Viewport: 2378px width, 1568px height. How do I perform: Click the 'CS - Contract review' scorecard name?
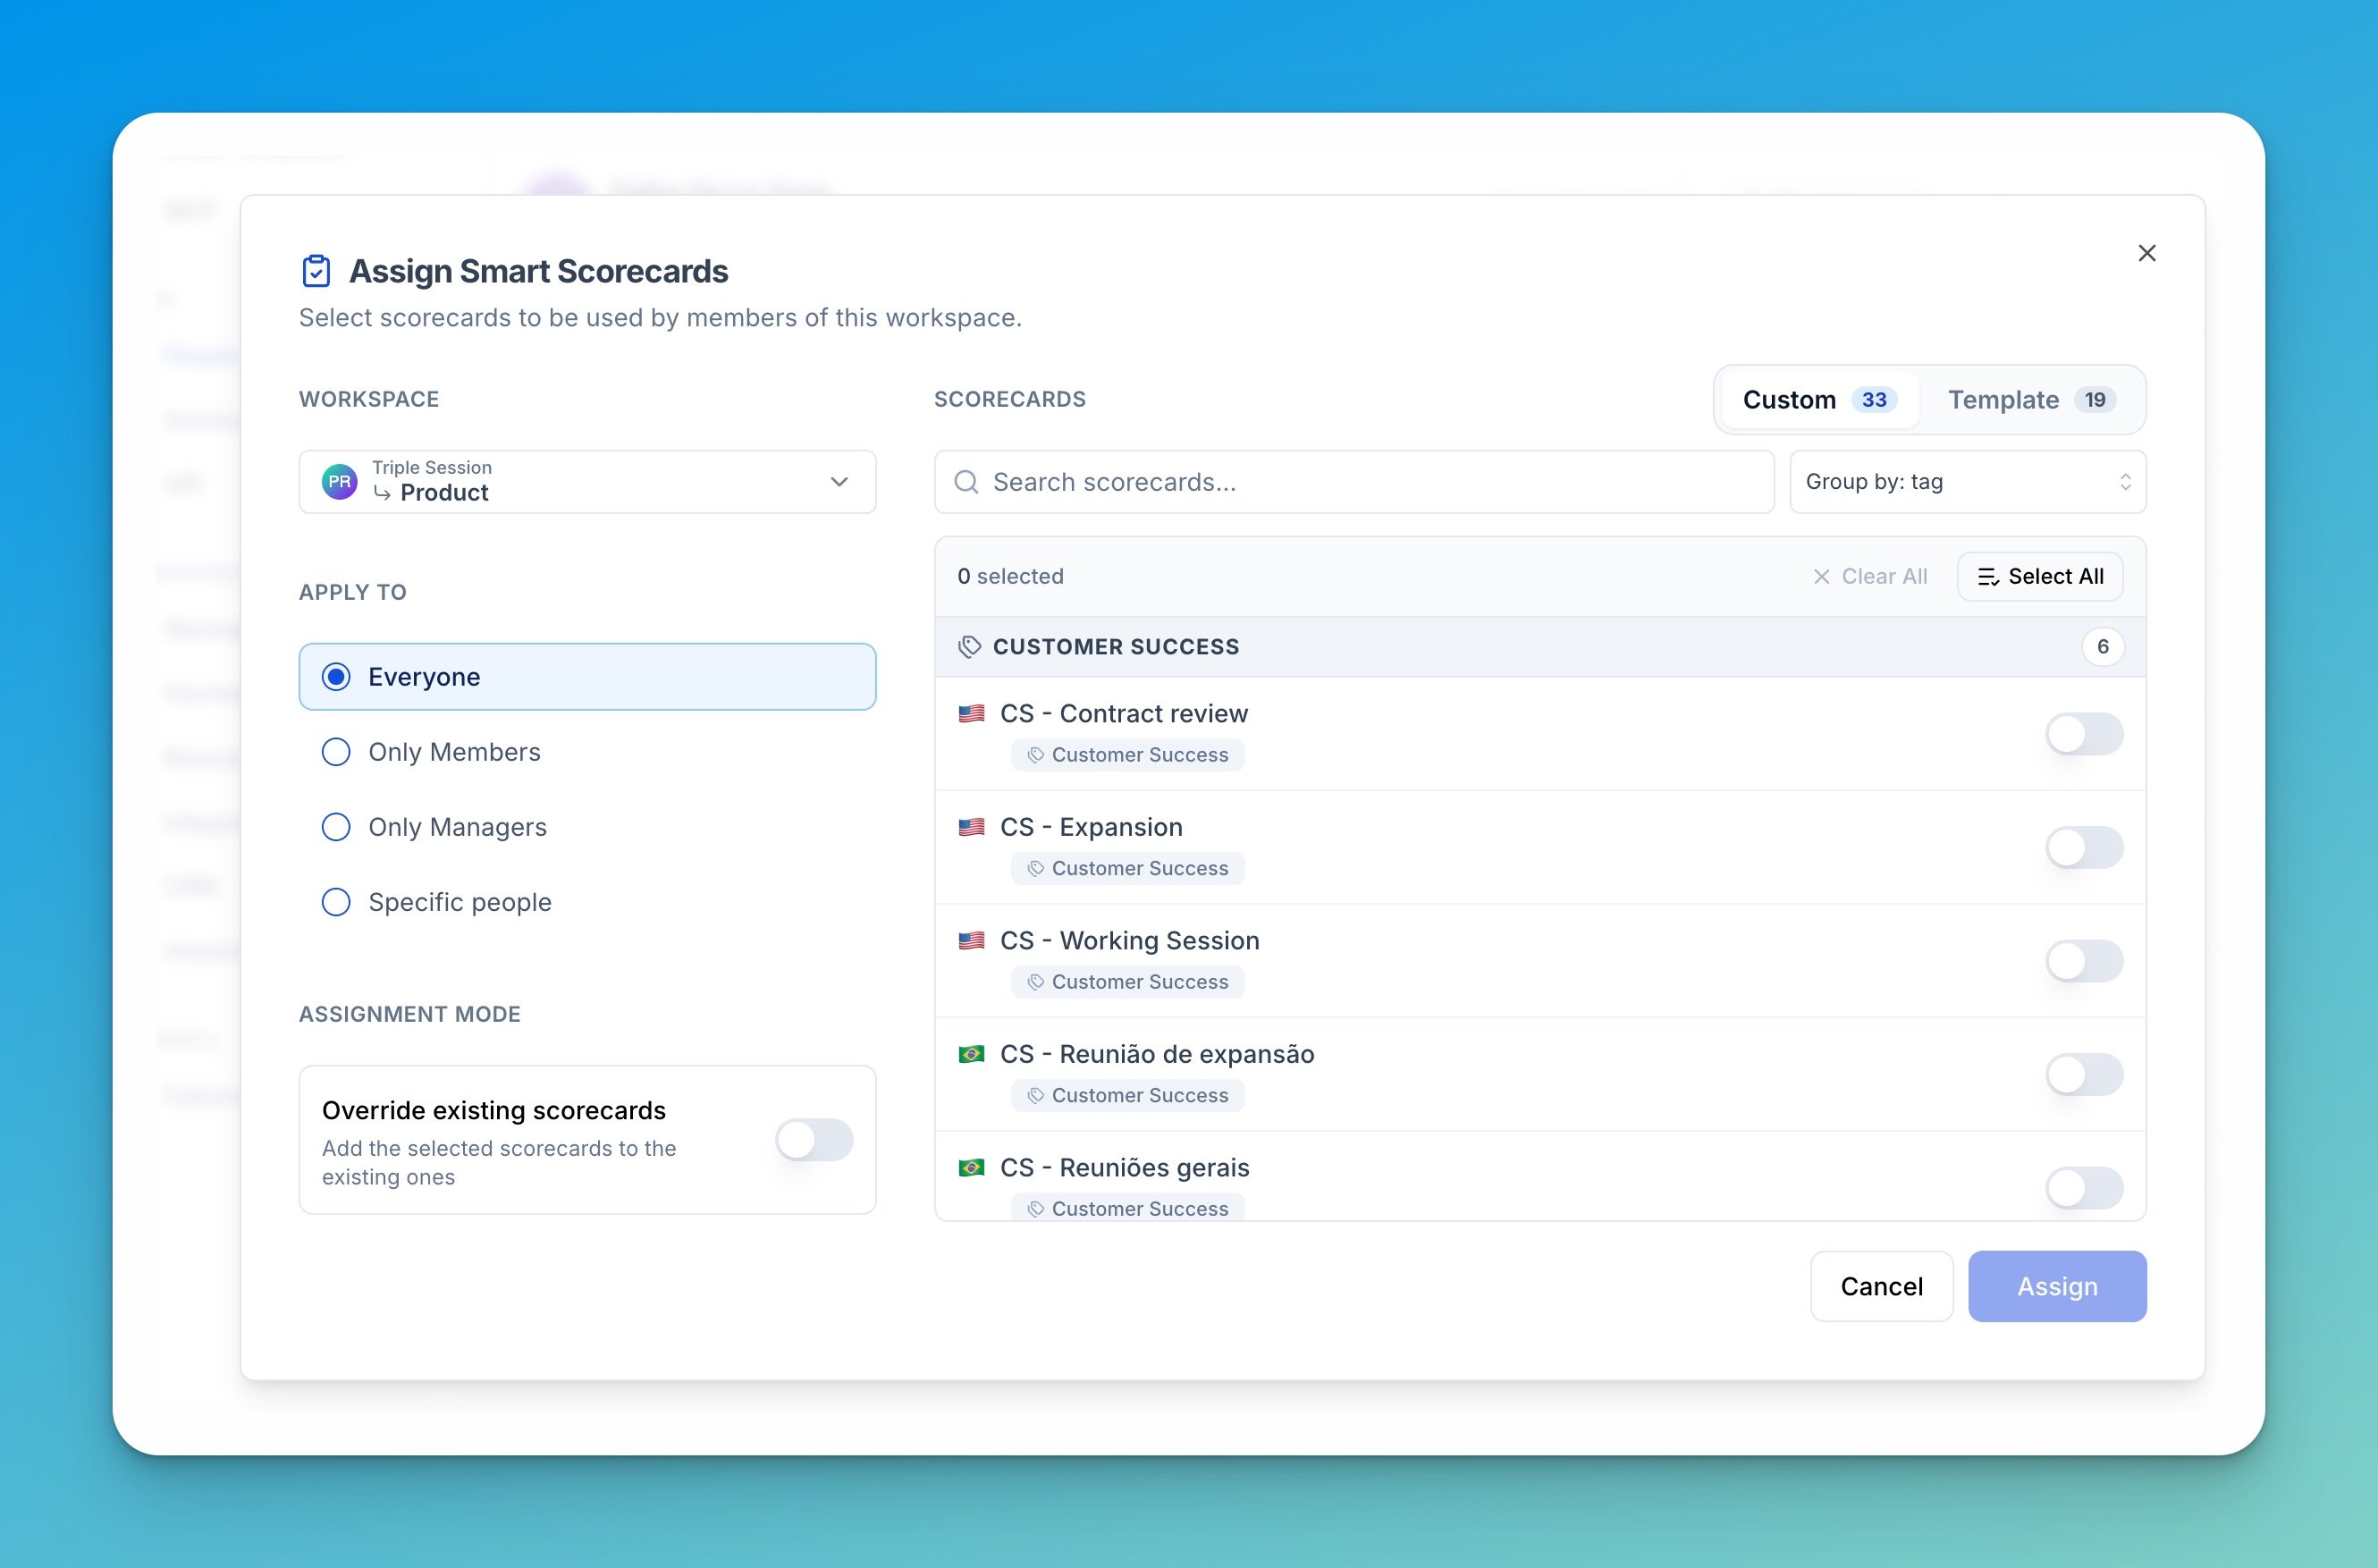(x=1124, y=714)
